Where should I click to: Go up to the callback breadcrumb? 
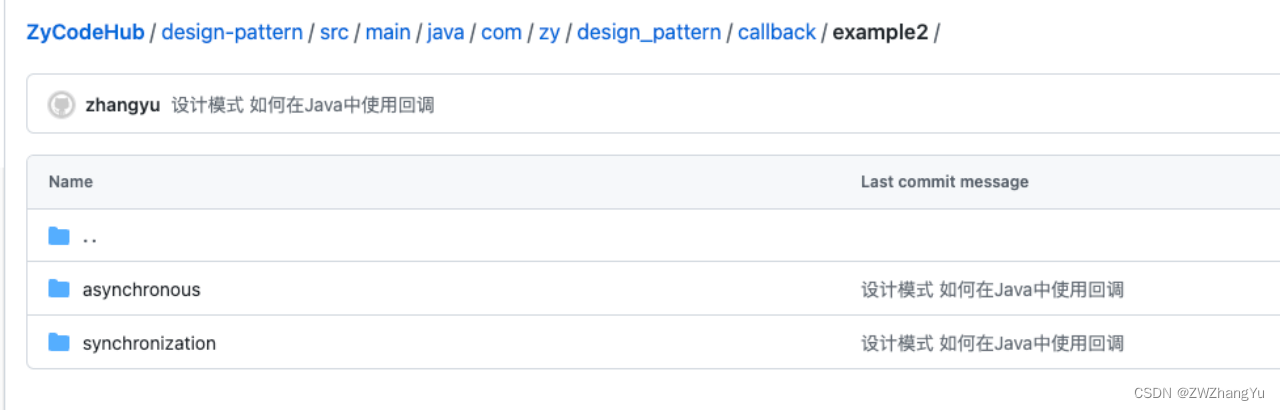pos(777,33)
